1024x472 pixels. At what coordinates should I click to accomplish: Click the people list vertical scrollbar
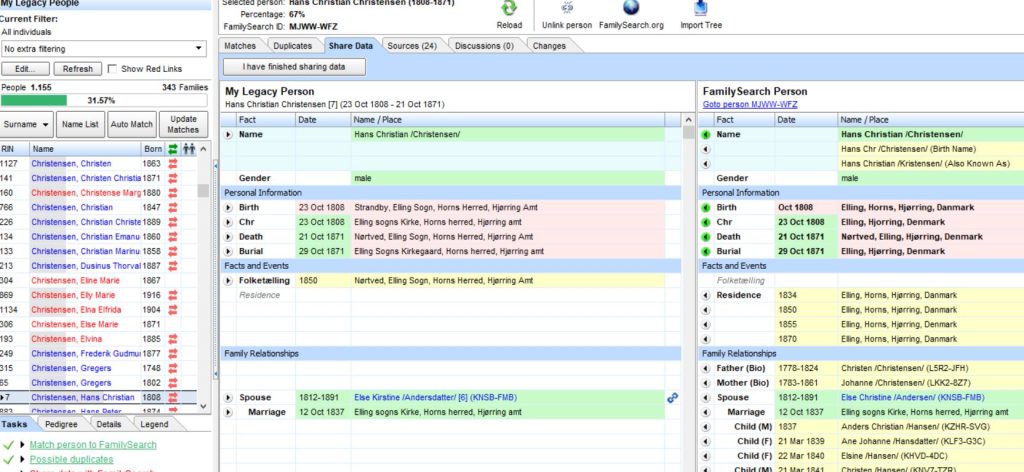tap(203, 277)
